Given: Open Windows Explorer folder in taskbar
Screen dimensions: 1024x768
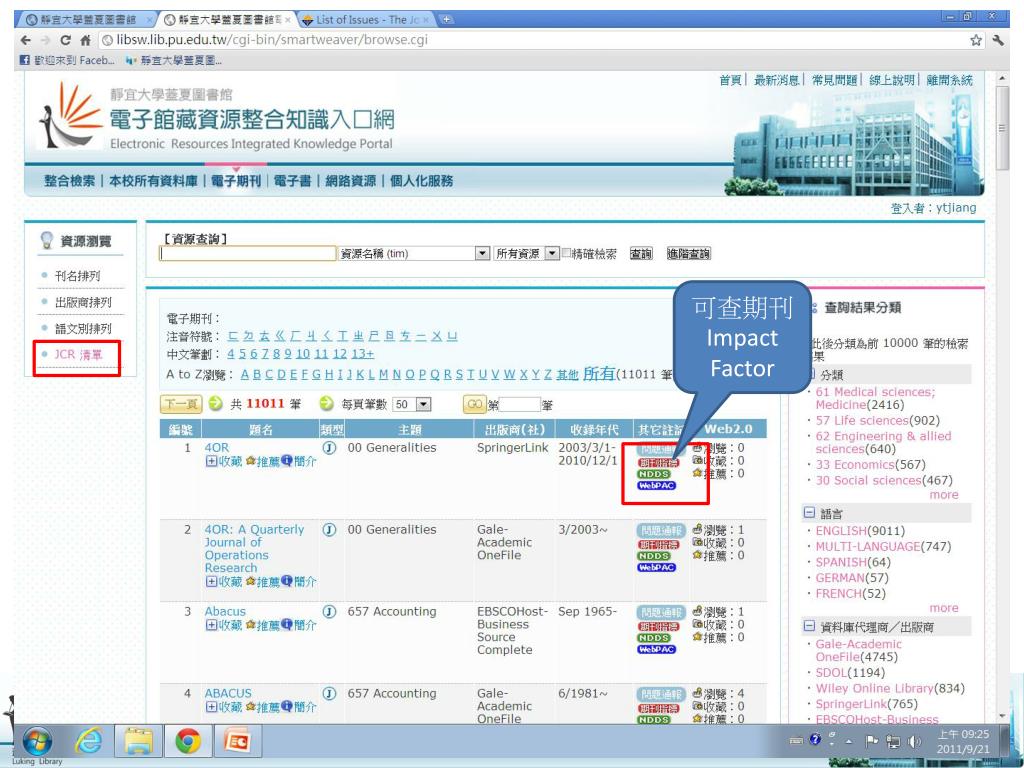Looking at the screenshot, I should [138, 742].
